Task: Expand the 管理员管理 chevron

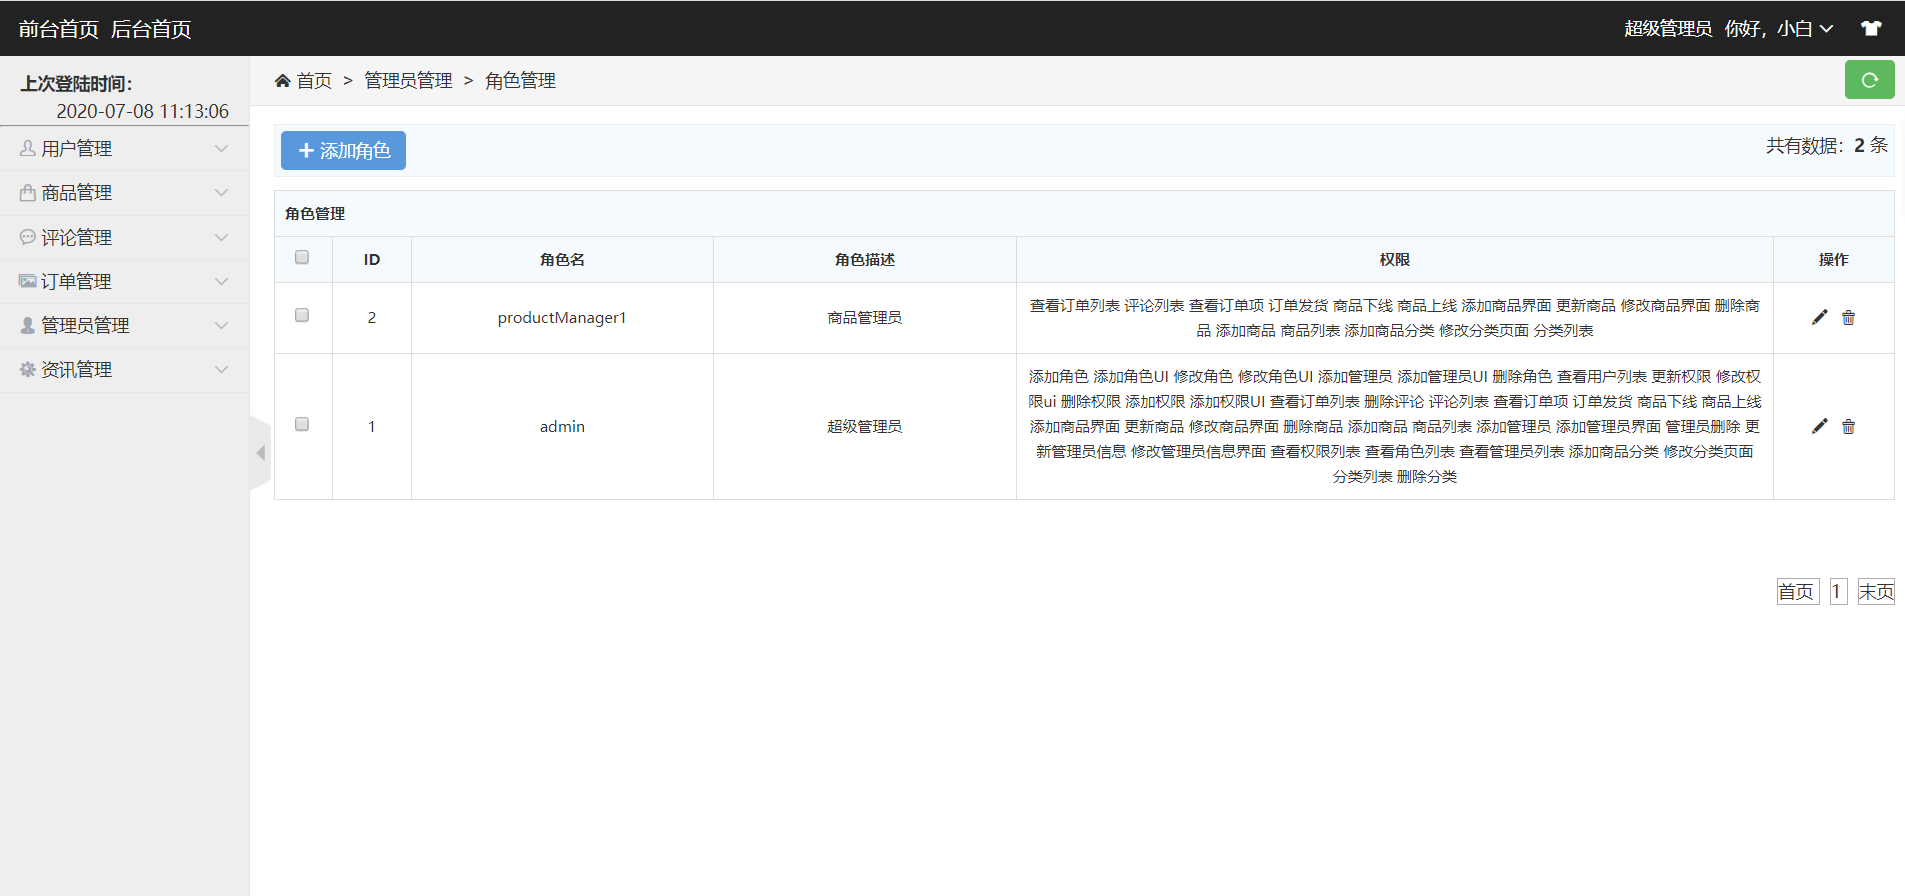Action: point(221,325)
